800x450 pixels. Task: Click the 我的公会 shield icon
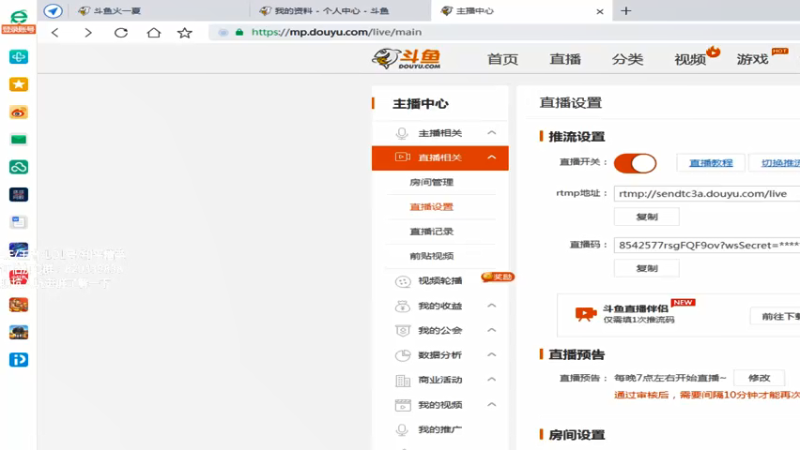click(x=403, y=331)
